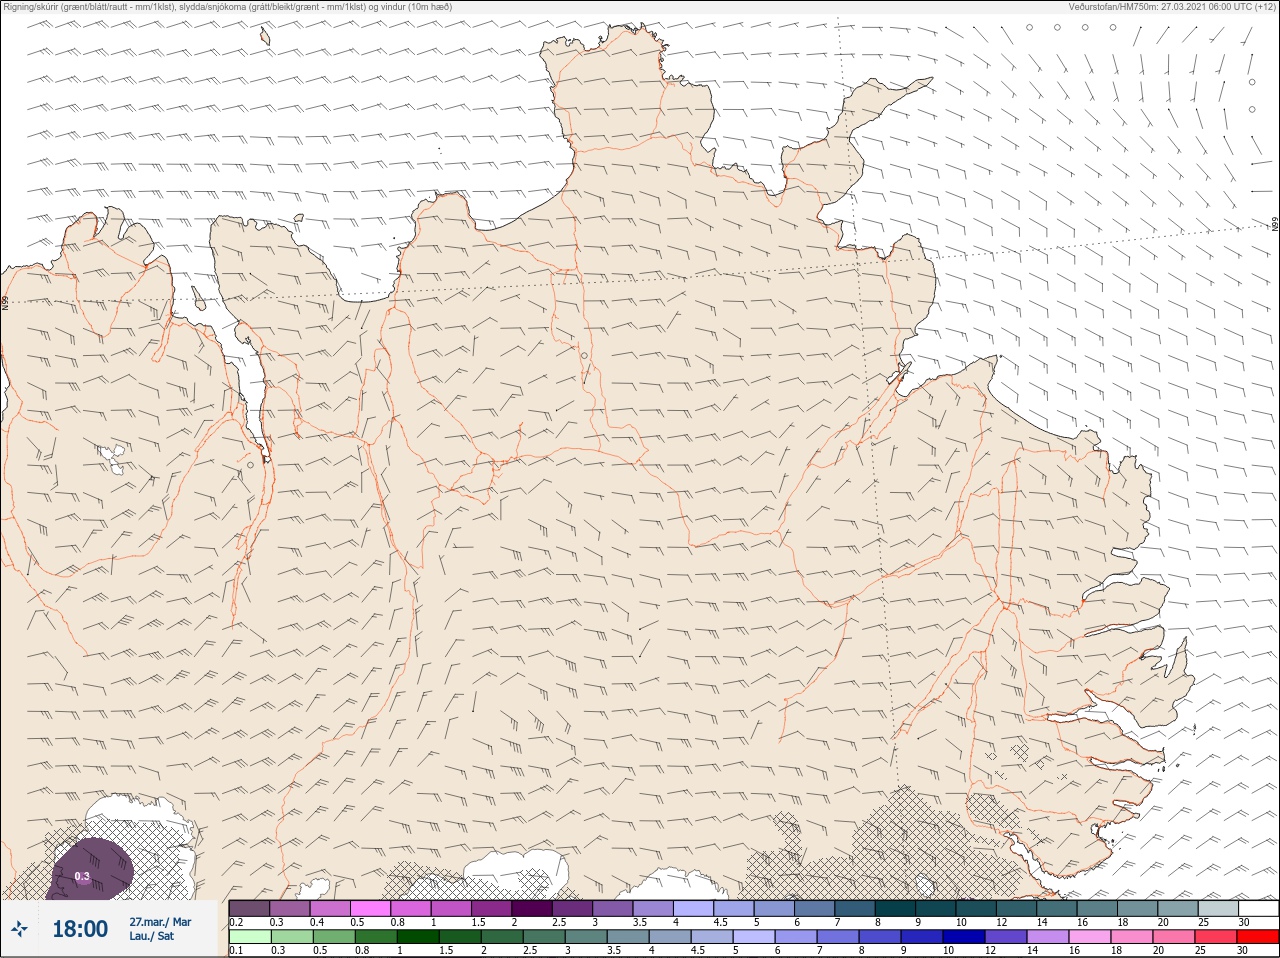Click the 0.1 label on the rain legend
Screen dimensions: 1280x958
coord(236,950)
